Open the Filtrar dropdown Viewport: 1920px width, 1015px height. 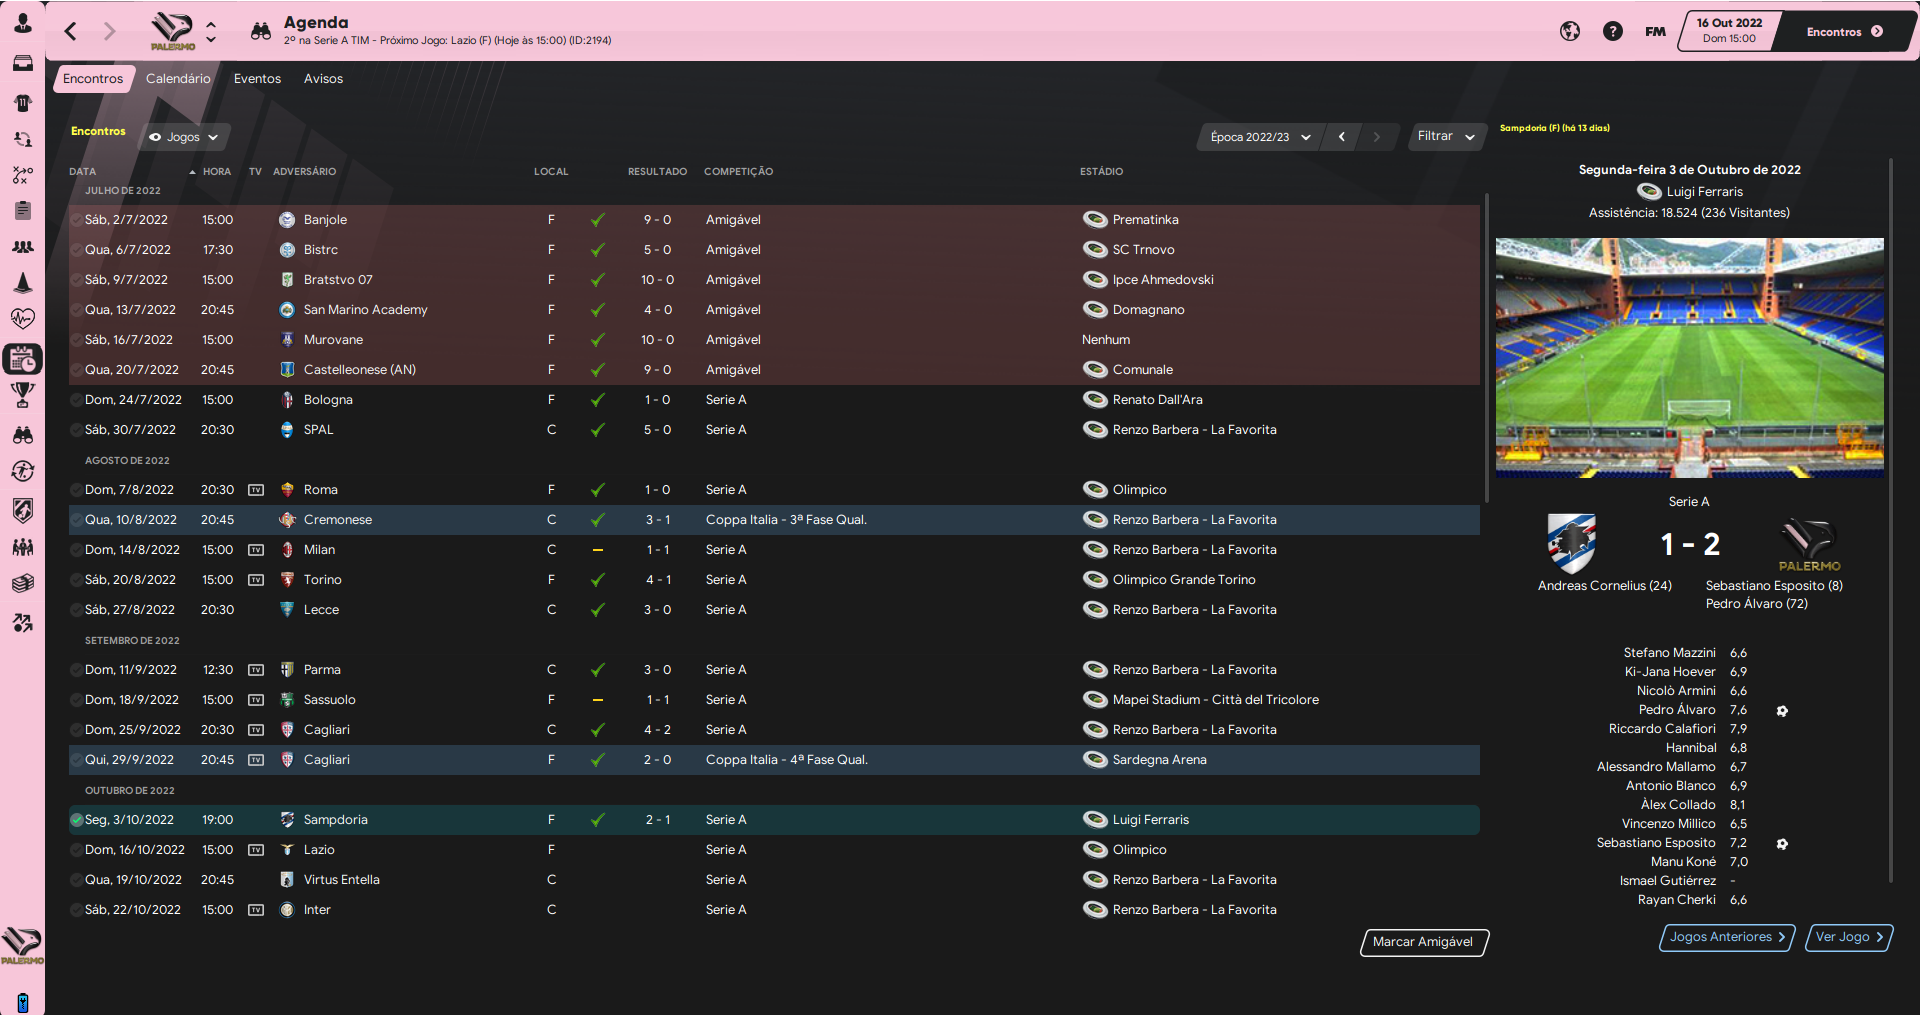pyautogui.click(x=1445, y=136)
